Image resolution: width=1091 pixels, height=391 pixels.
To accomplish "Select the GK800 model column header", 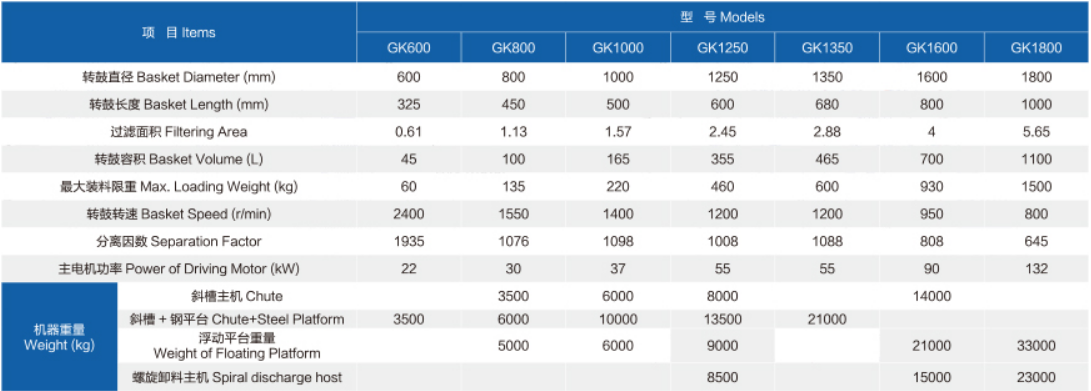I will [513, 48].
